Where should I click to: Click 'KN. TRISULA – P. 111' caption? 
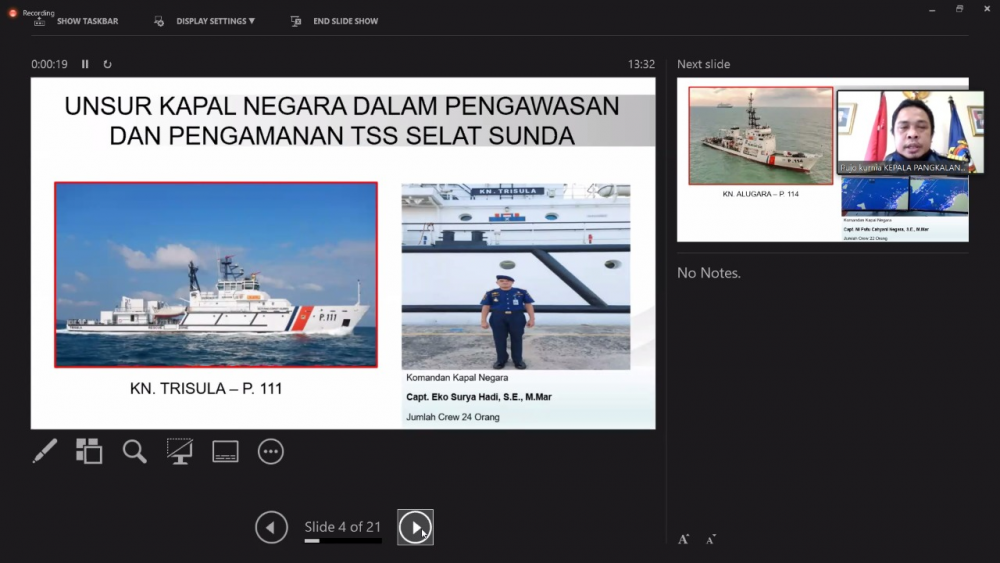pos(206,388)
